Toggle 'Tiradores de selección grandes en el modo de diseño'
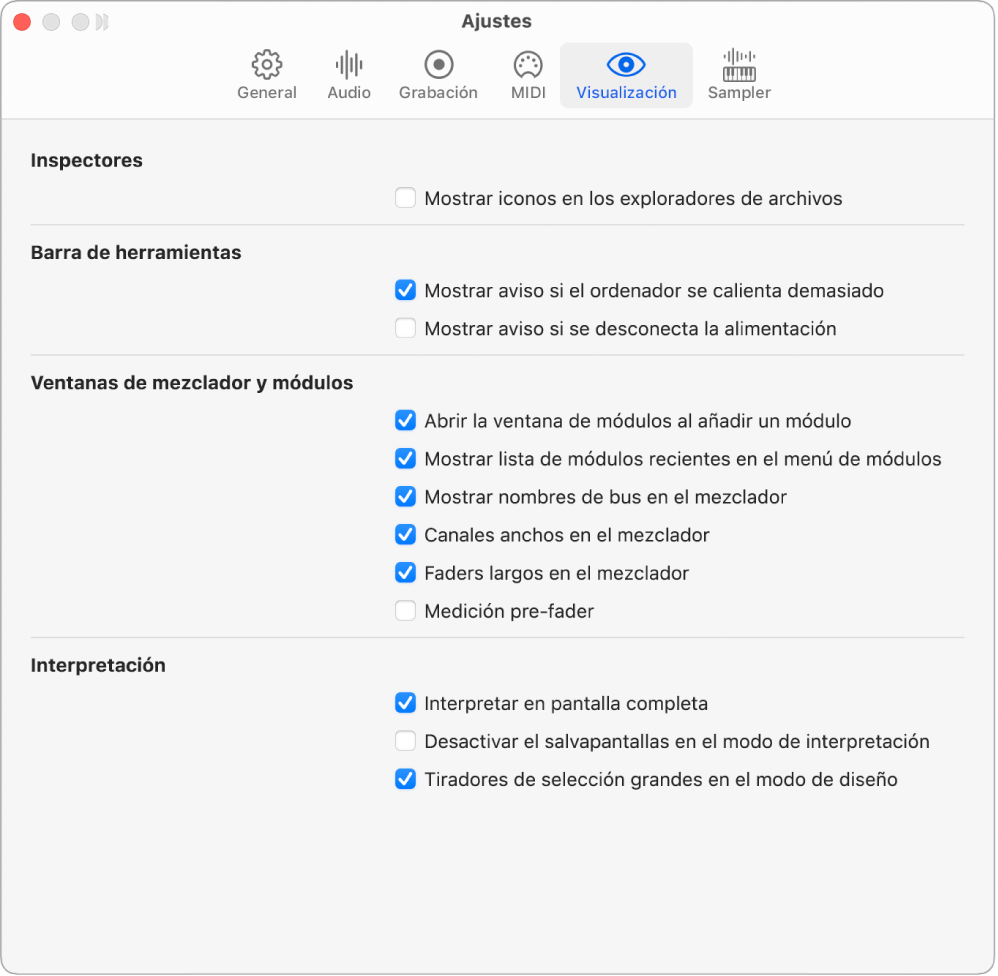 [x=405, y=779]
